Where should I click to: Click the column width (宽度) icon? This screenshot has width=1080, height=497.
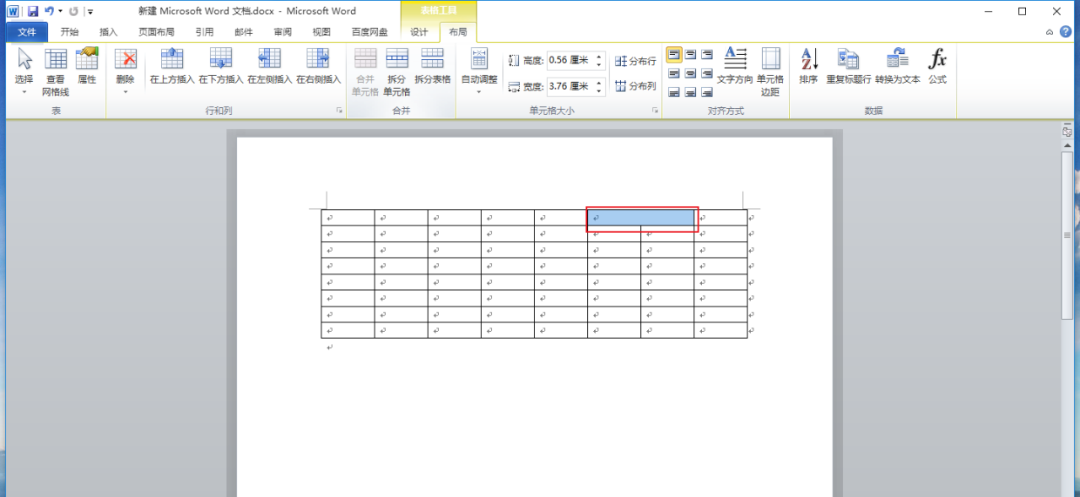pos(514,87)
